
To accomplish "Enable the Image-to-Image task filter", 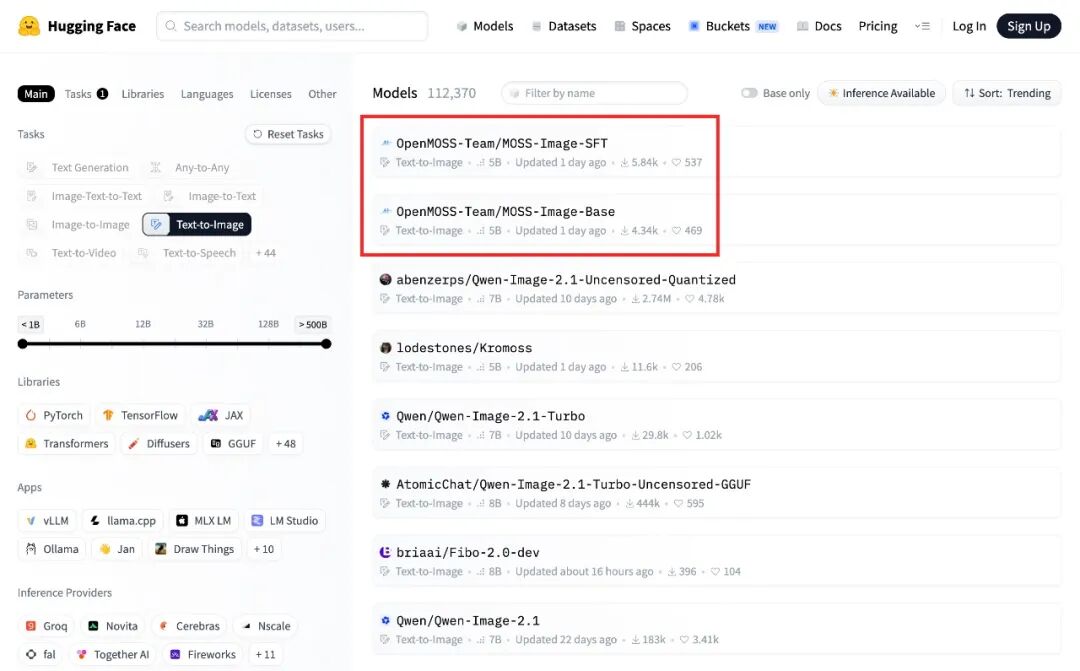I will [x=77, y=225].
